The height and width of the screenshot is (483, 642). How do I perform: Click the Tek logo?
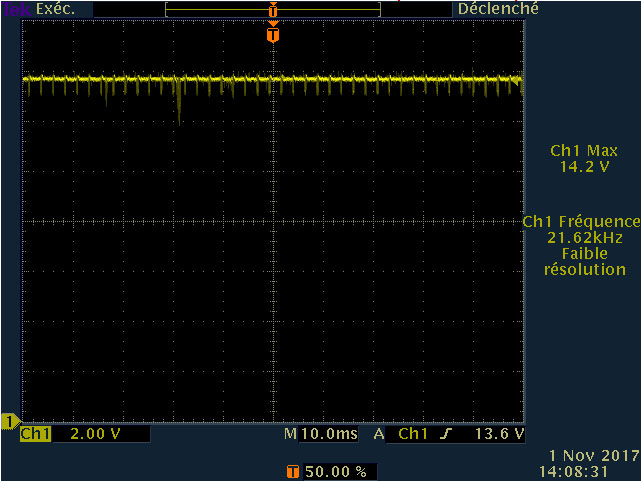[x=16, y=9]
